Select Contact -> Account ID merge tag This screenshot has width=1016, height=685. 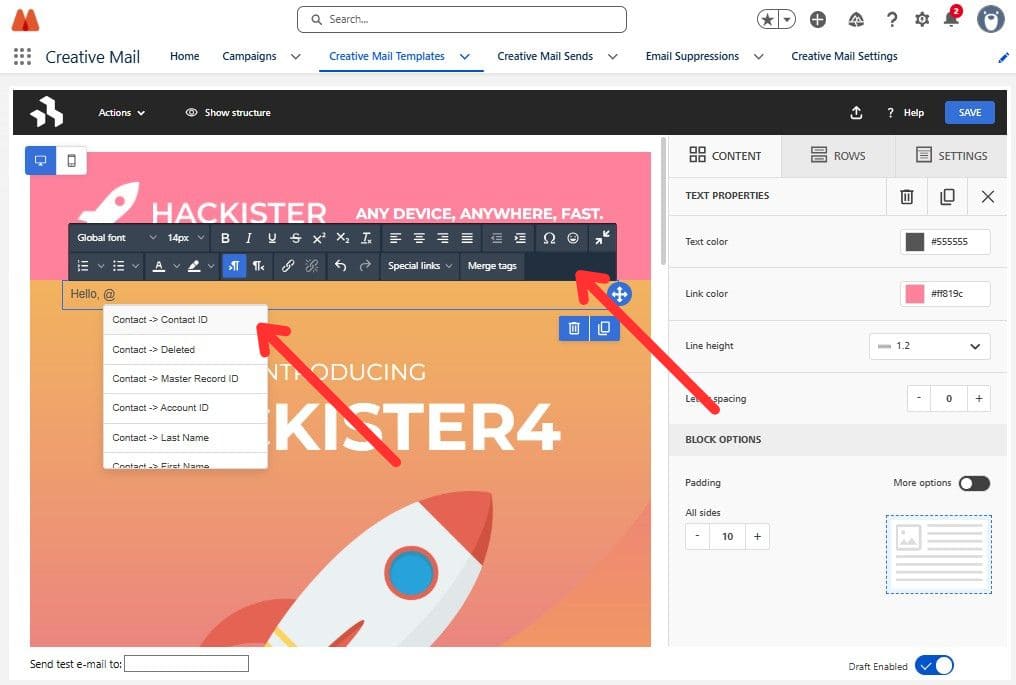(185, 408)
